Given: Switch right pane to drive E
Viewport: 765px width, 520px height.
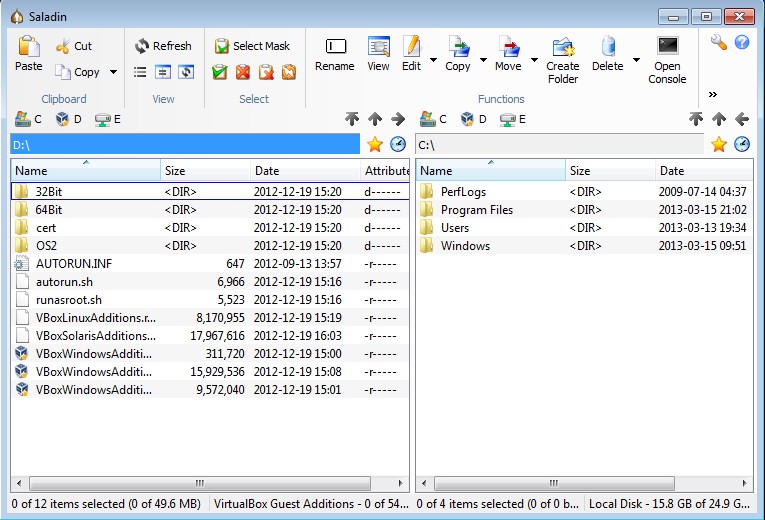Looking at the screenshot, I should click(512, 119).
